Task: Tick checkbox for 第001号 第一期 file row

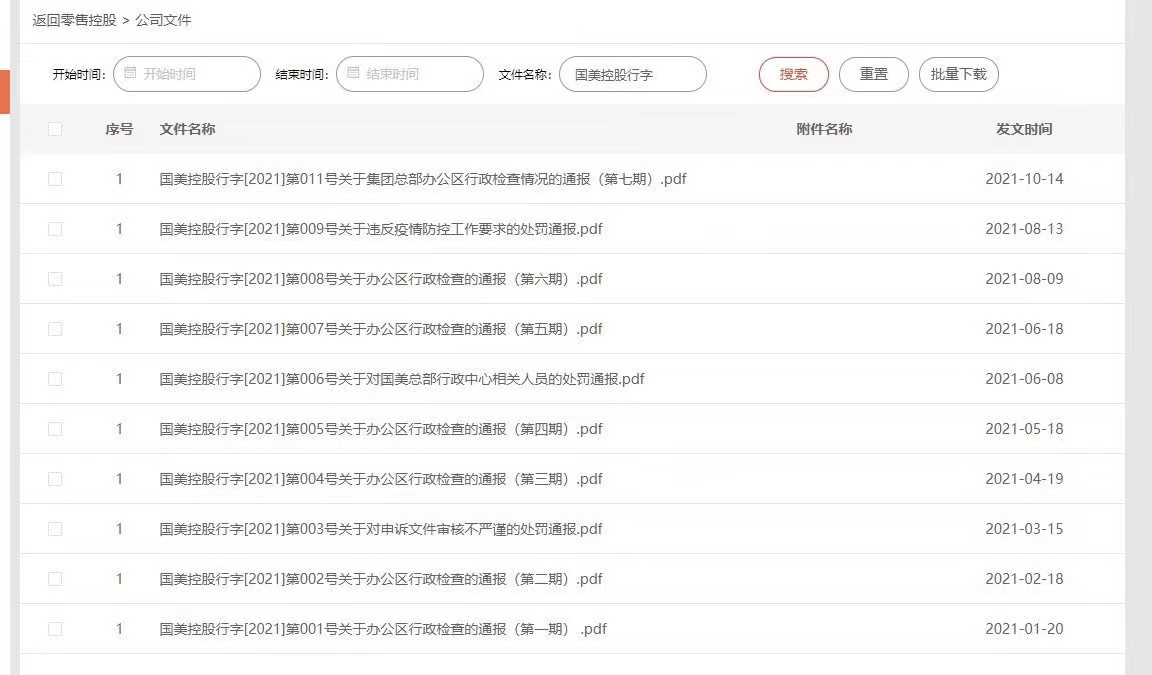Action: pyautogui.click(x=55, y=629)
